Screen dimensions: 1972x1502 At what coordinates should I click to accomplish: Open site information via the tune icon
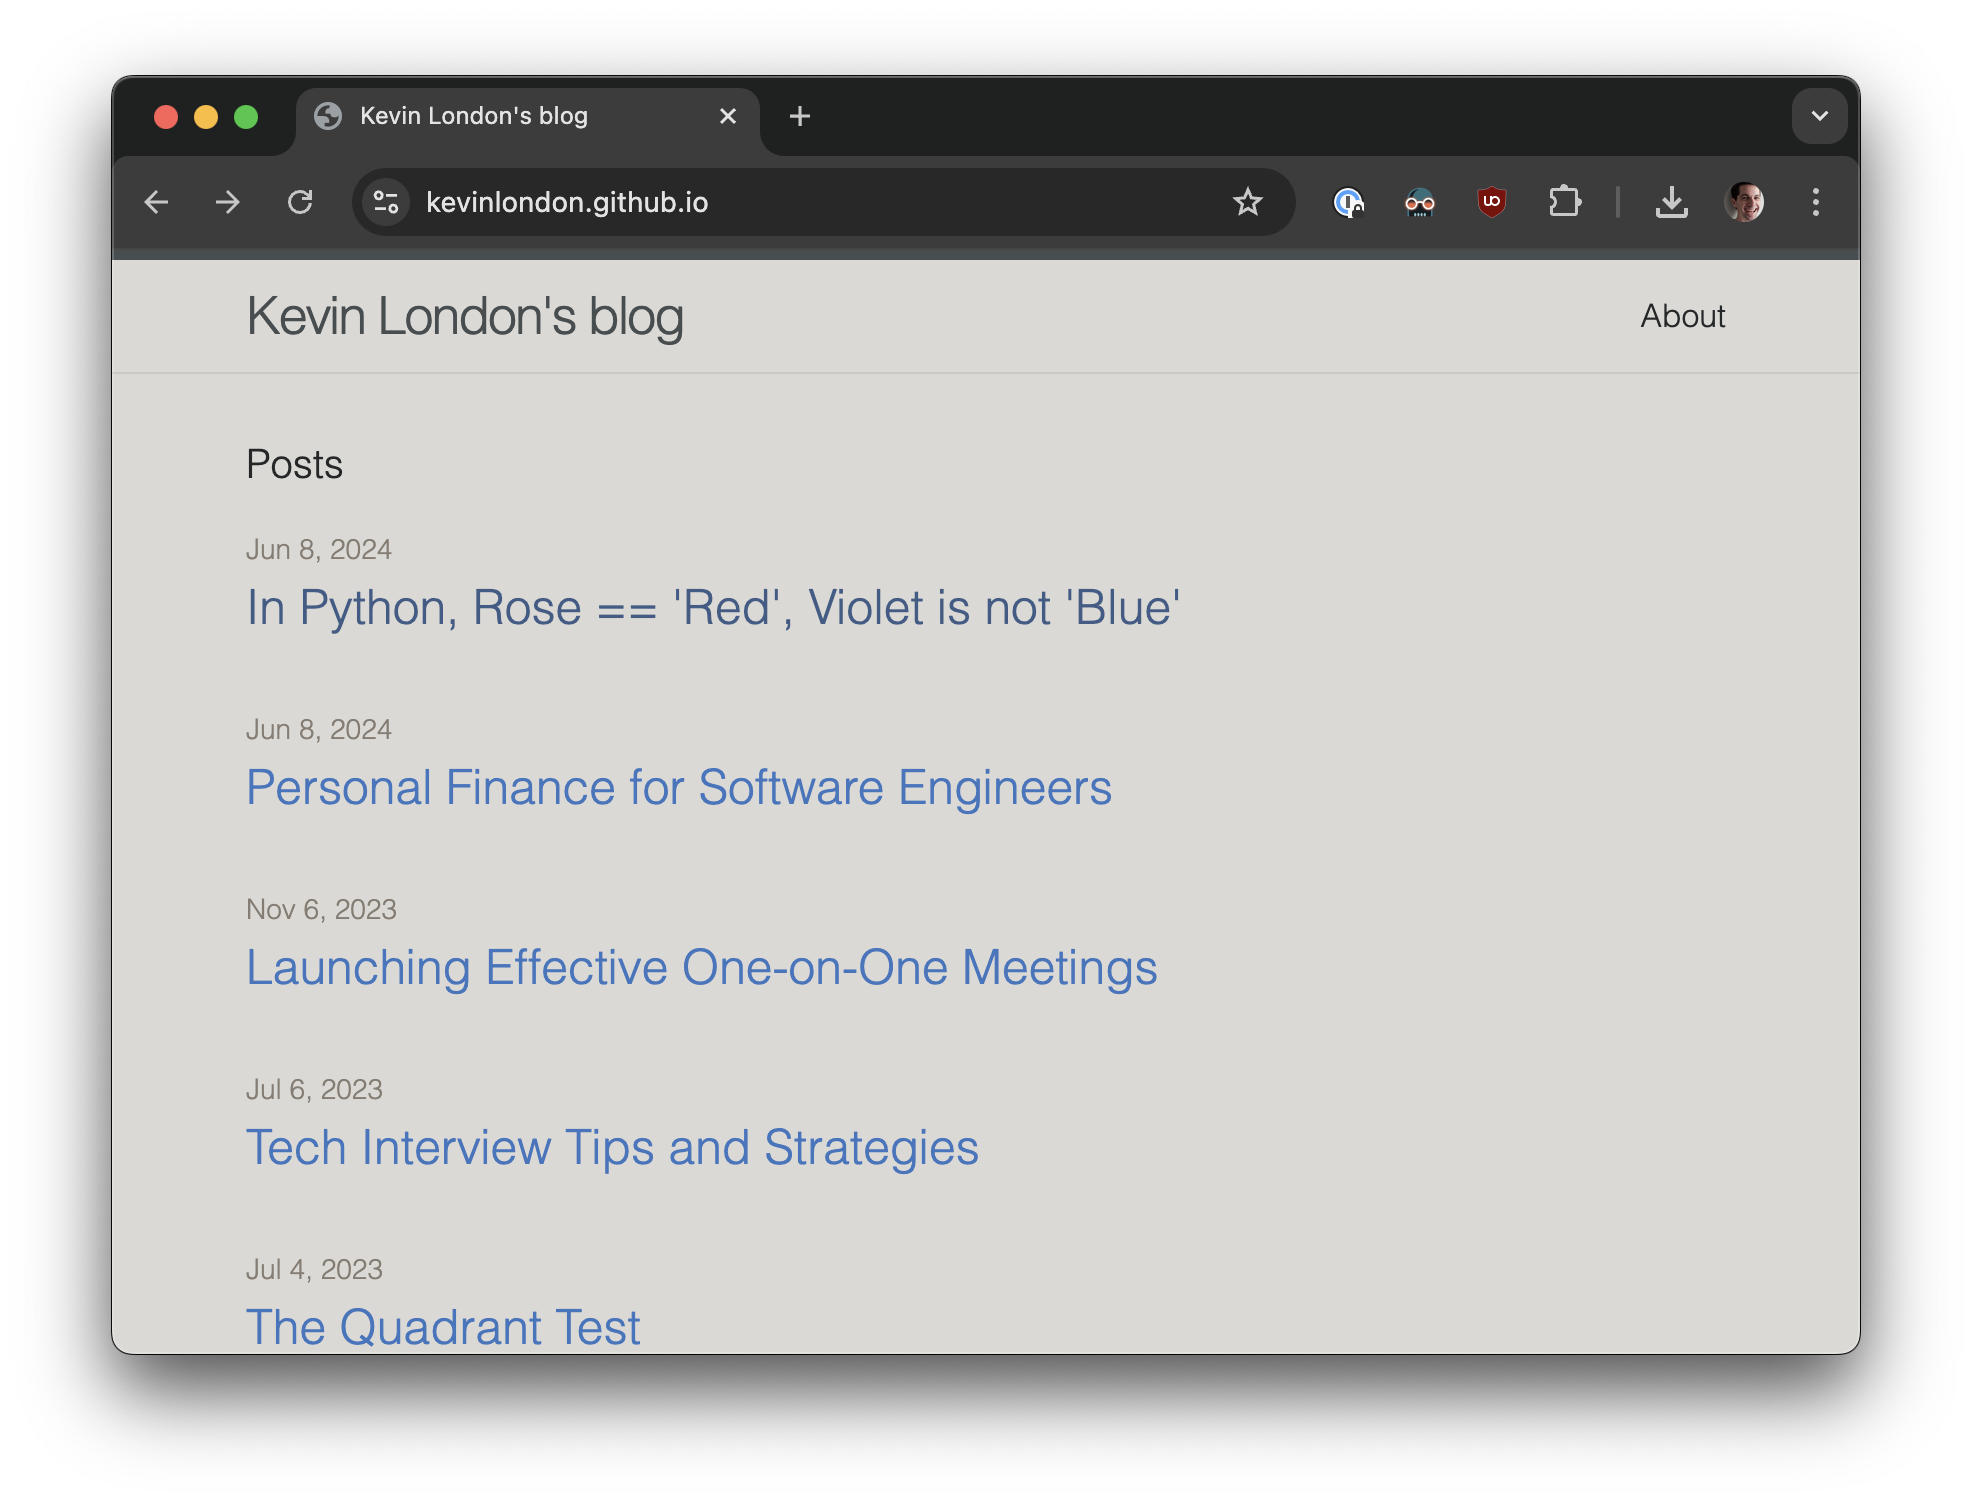click(385, 202)
